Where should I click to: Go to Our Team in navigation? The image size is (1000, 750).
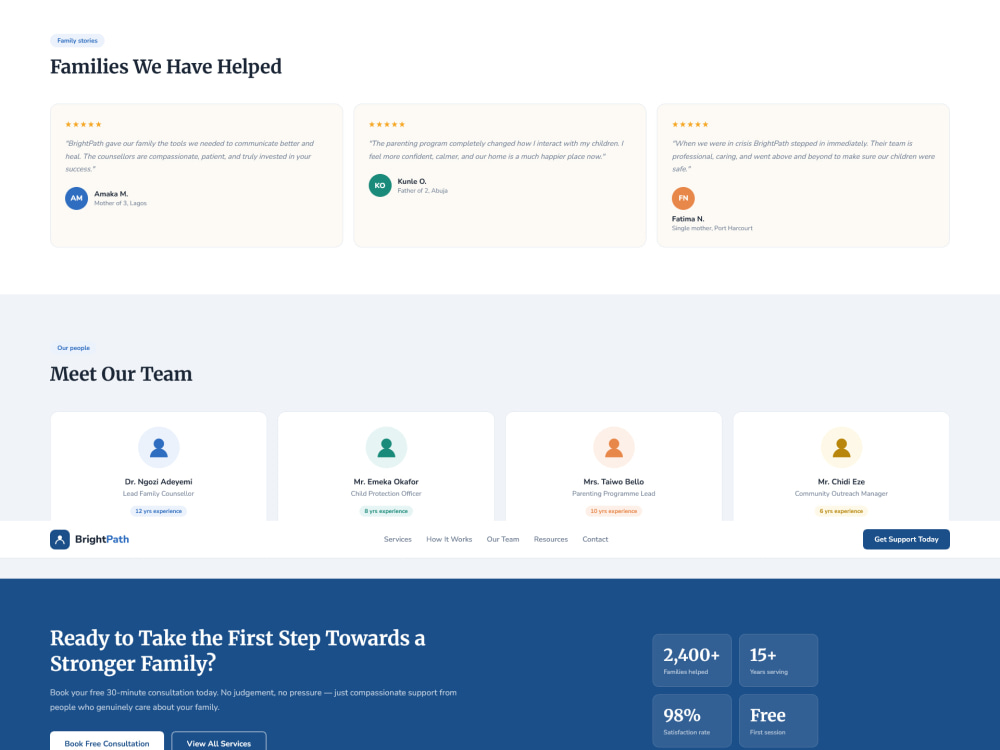tap(503, 540)
